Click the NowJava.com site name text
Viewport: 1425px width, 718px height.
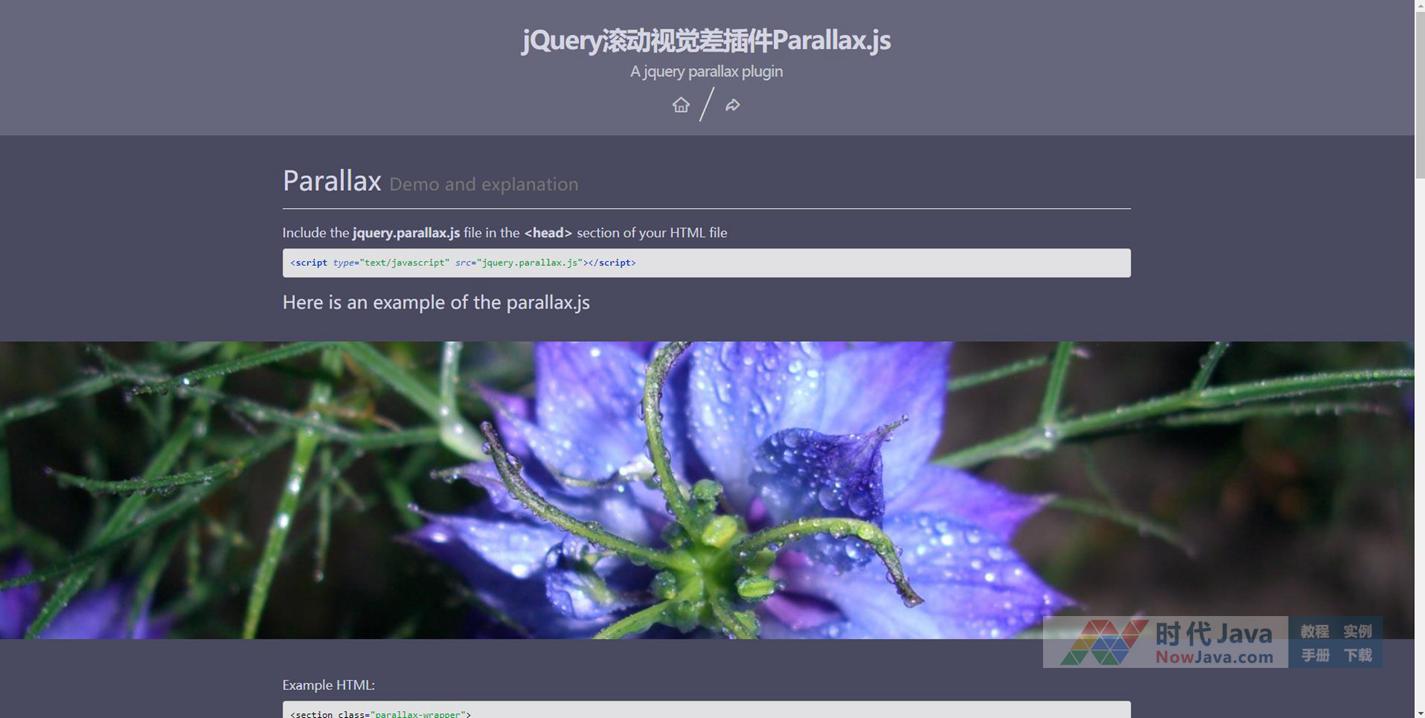[1214, 657]
